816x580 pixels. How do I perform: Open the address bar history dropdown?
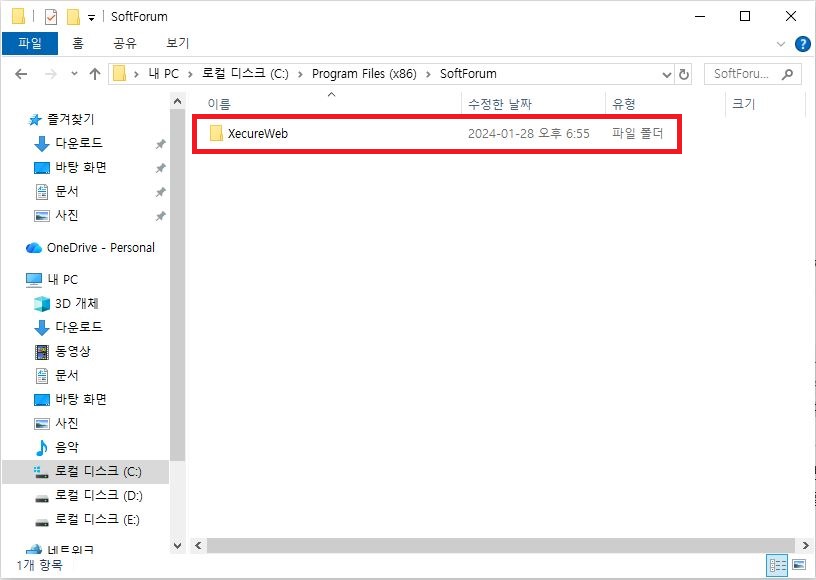coord(667,74)
